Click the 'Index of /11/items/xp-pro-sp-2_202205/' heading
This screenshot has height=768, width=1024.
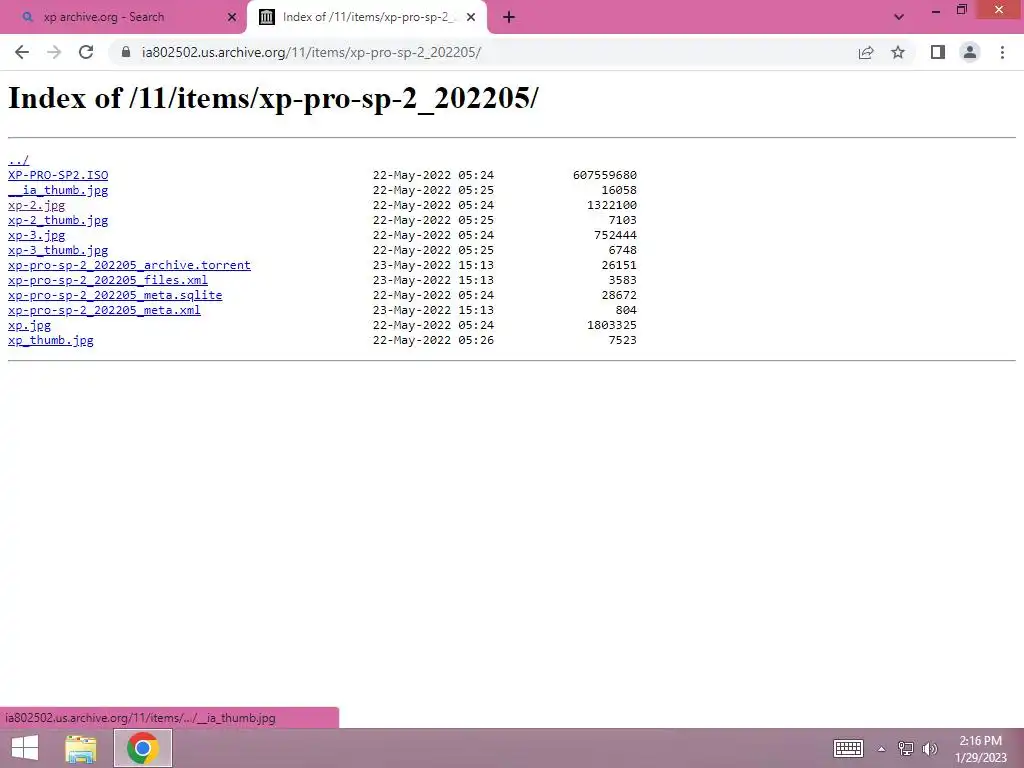tap(273, 99)
